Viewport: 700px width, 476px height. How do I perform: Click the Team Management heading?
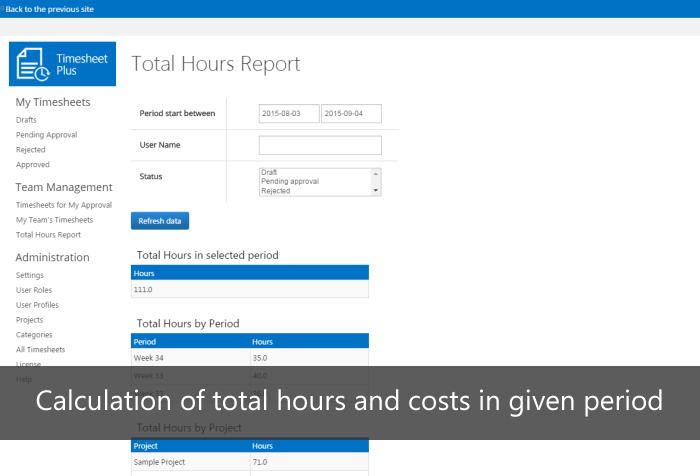64,187
